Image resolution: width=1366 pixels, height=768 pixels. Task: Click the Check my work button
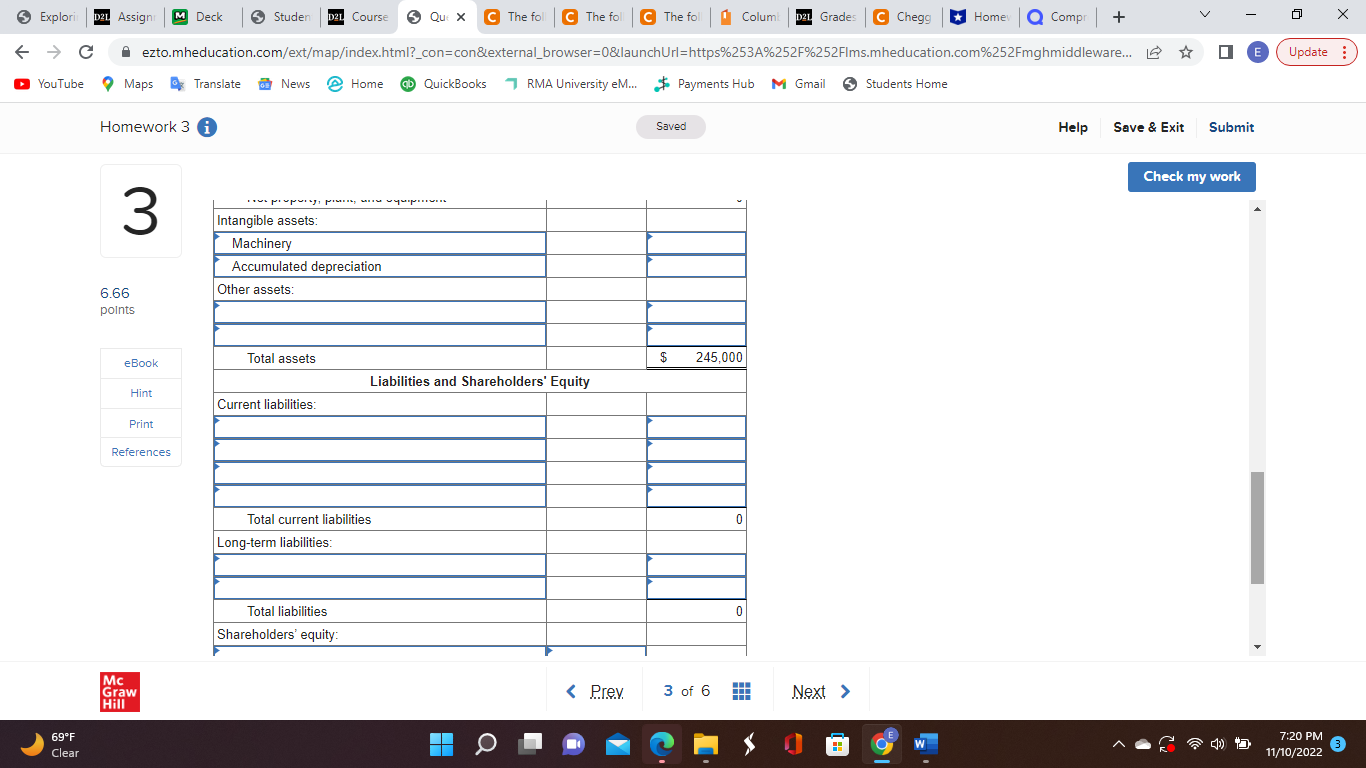pyautogui.click(x=1191, y=176)
